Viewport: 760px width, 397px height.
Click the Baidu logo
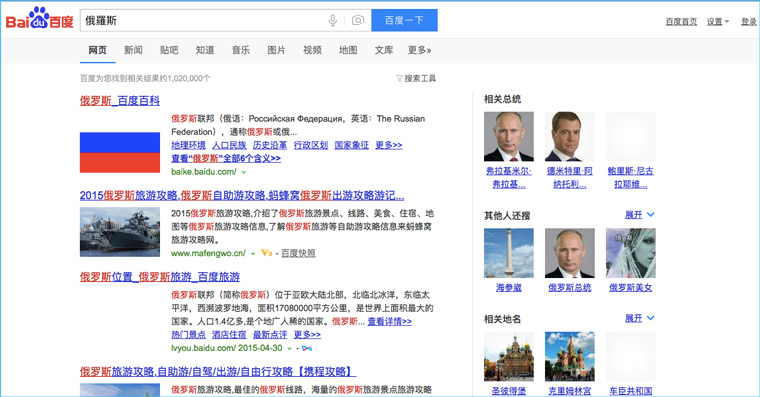39,19
